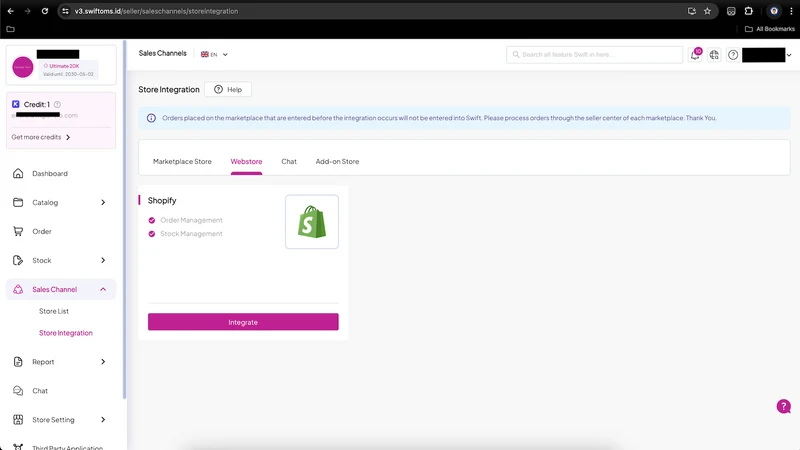Click the Store Setting shop icon
The width and height of the screenshot is (800, 450).
coord(18,419)
